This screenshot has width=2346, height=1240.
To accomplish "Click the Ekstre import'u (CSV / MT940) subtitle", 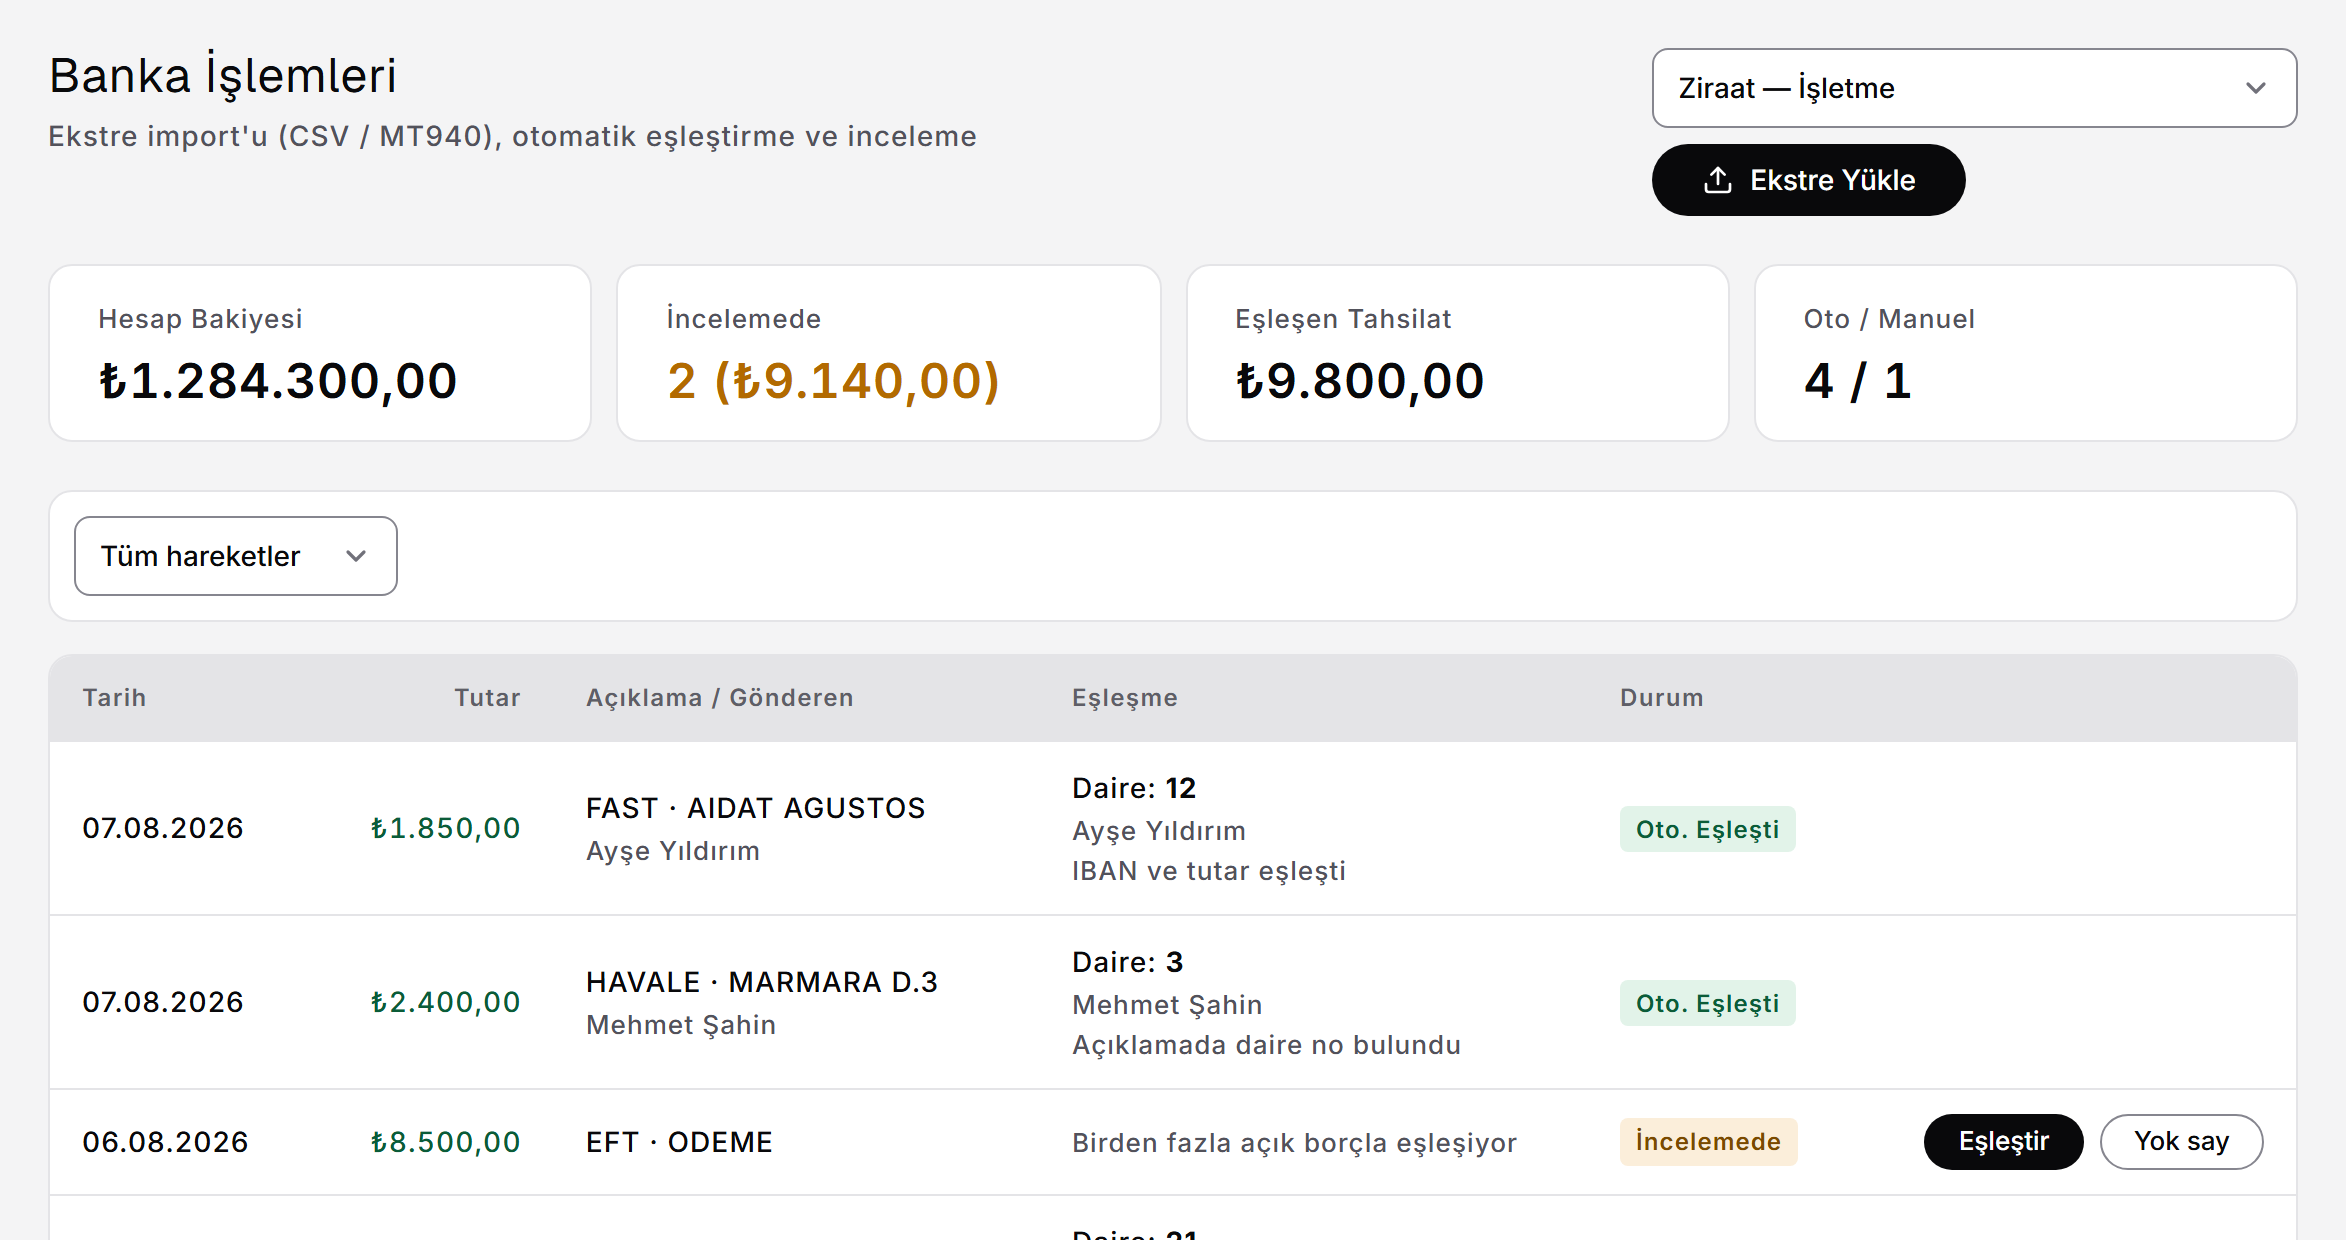I will click(513, 136).
